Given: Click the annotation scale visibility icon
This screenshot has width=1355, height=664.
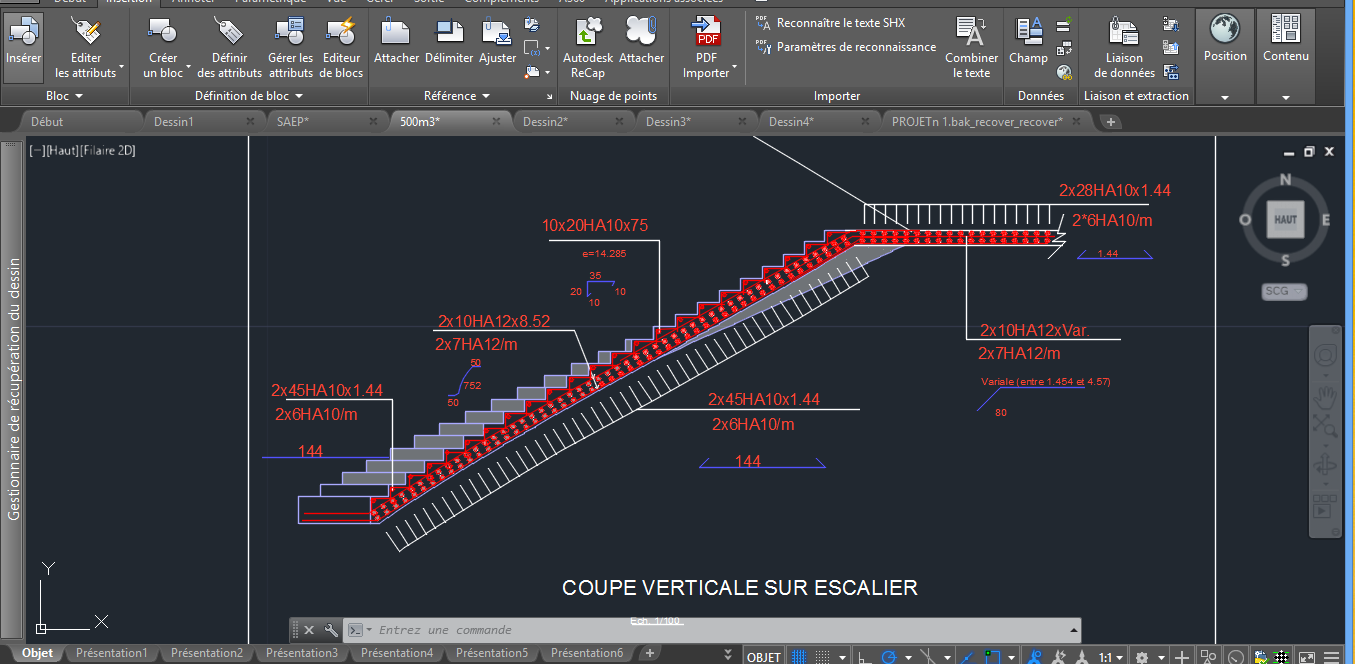Looking at the screenshot, I should pyautogui.click(x=1034, y=657).
